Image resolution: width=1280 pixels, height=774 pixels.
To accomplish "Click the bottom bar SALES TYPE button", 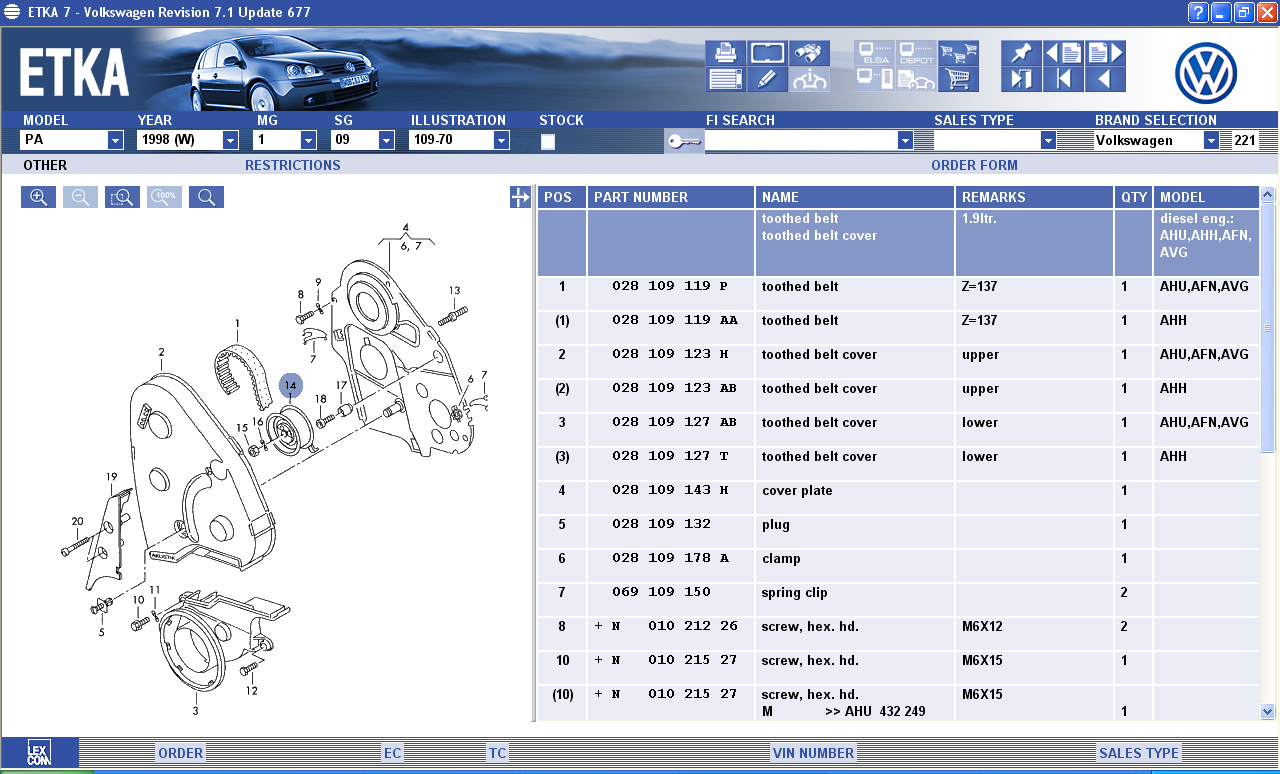I will coord(1139,753).
